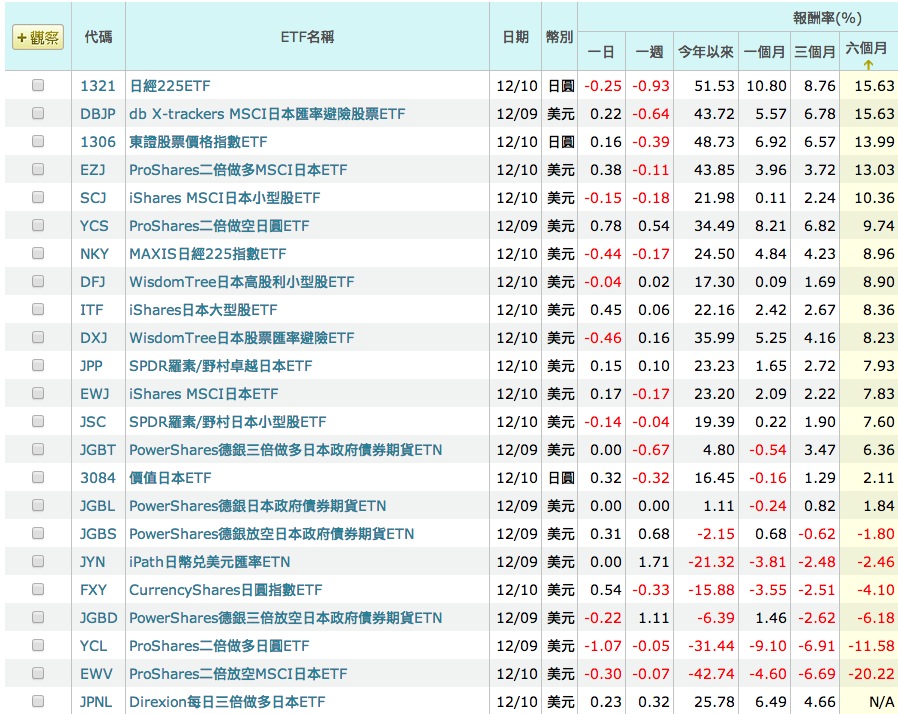
Task: Open CurrencyShares日圓指數ETF link
Action: point(226,590)
